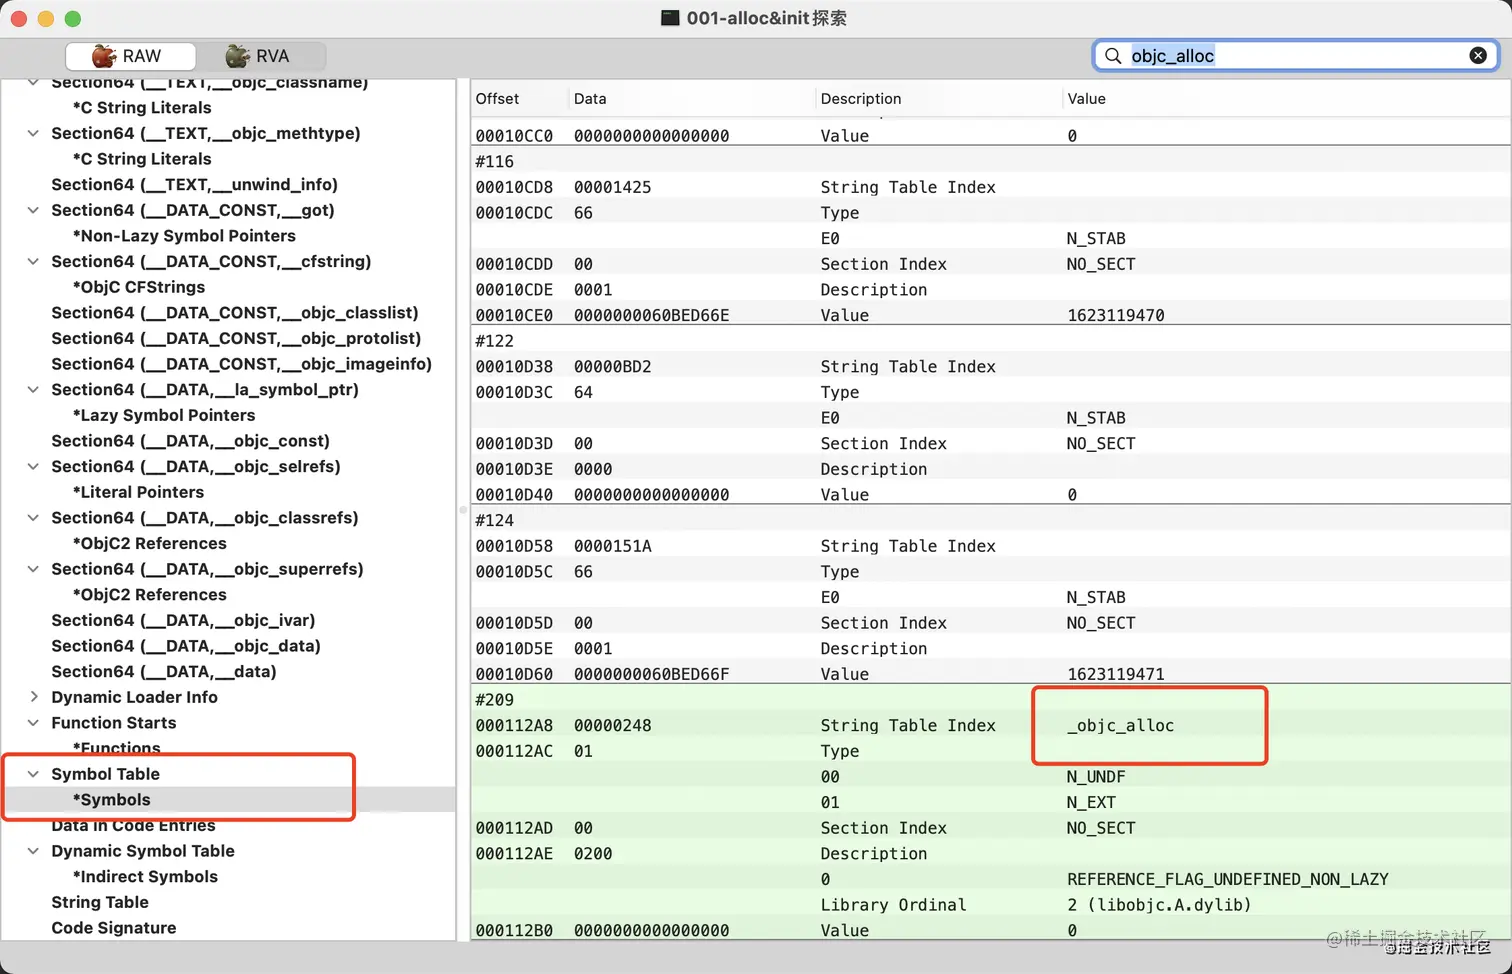1512x974 pixels.
Task: Click the 2 (libobjc.A.dylib) library ordinal value
Action: 1159,905
